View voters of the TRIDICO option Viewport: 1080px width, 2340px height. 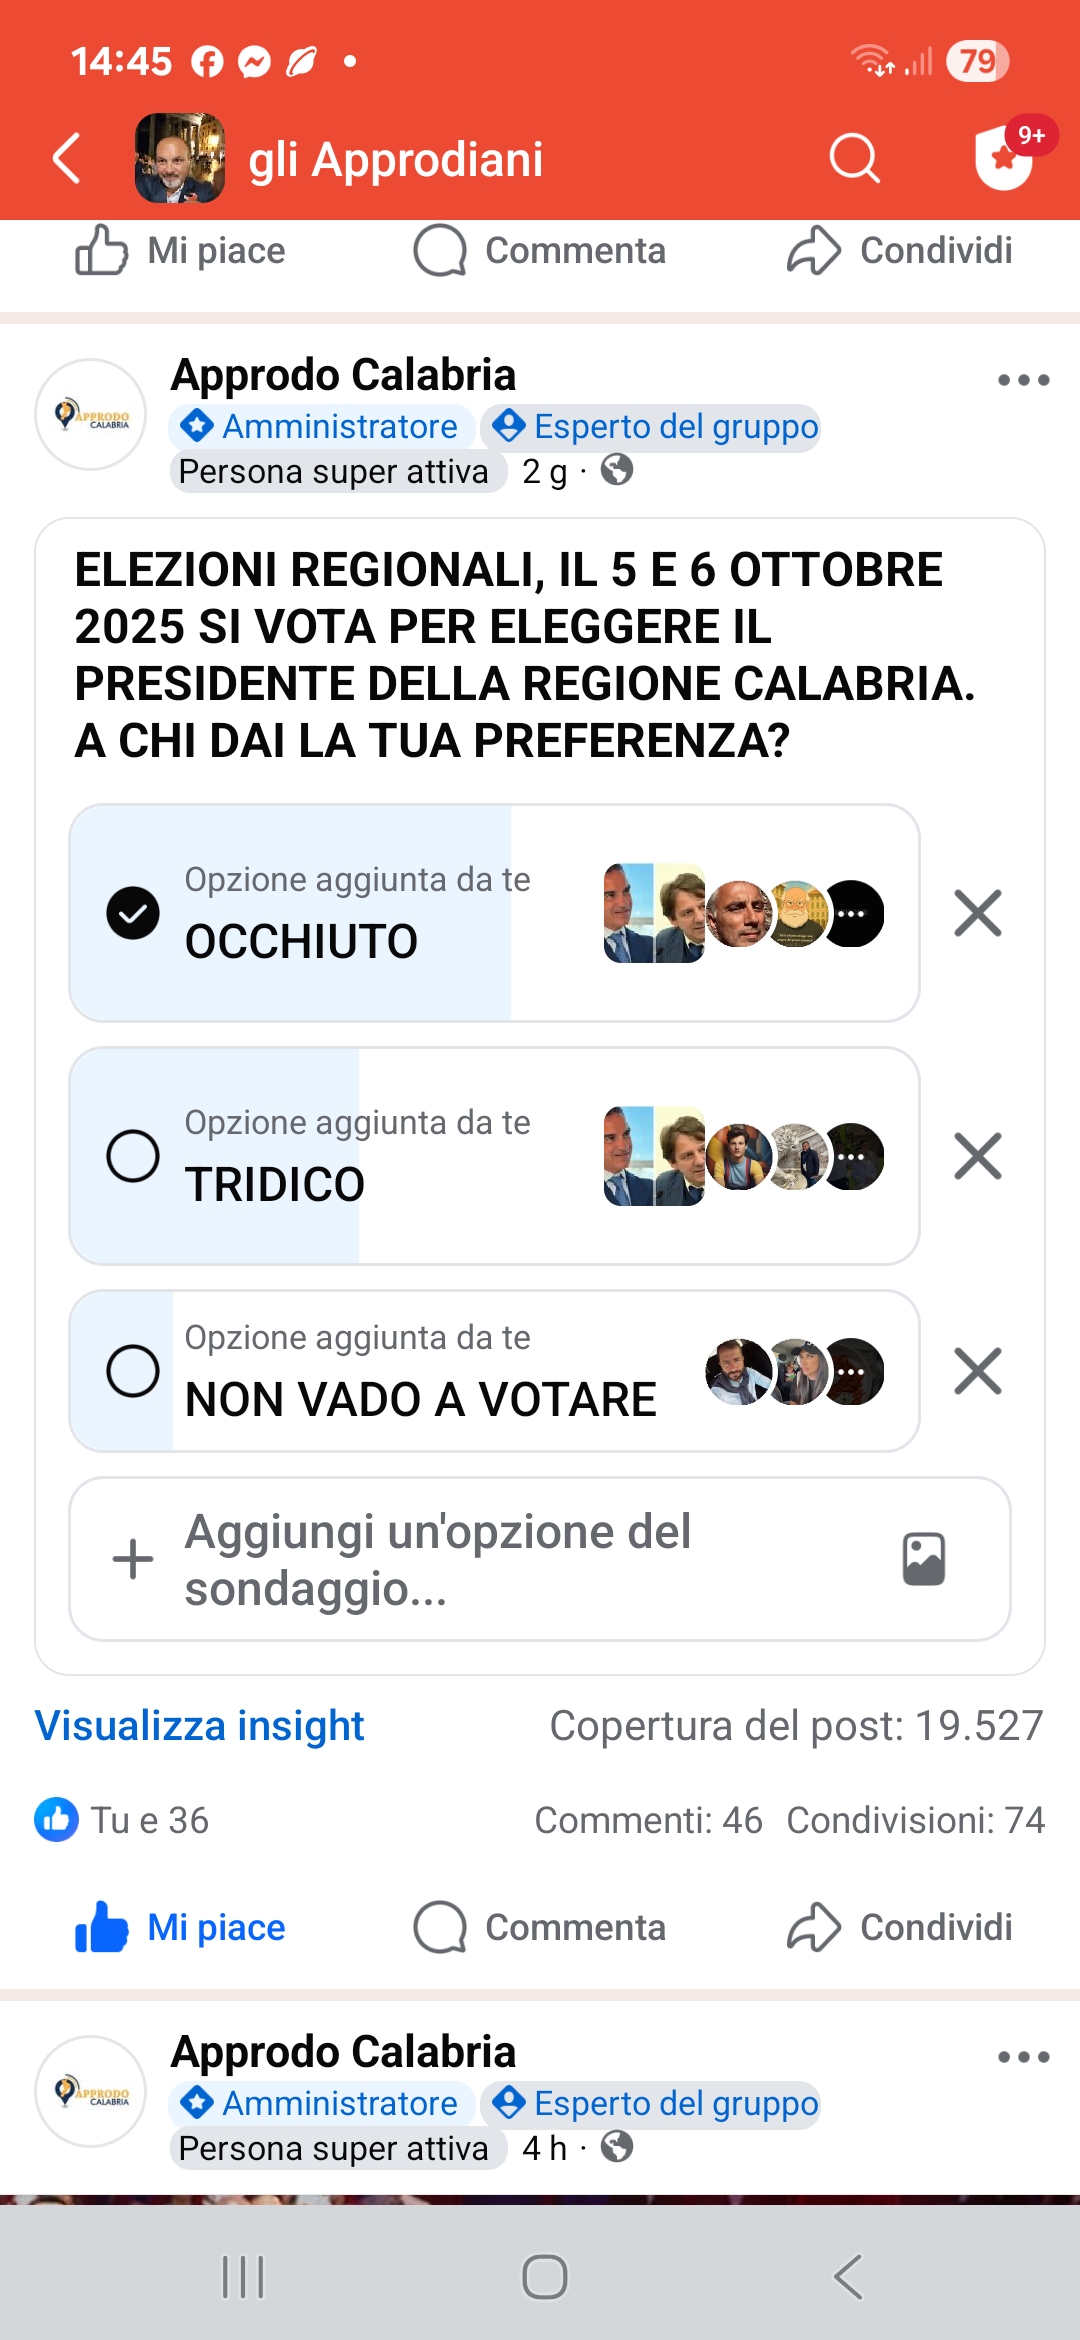[x=744, y=1156]
